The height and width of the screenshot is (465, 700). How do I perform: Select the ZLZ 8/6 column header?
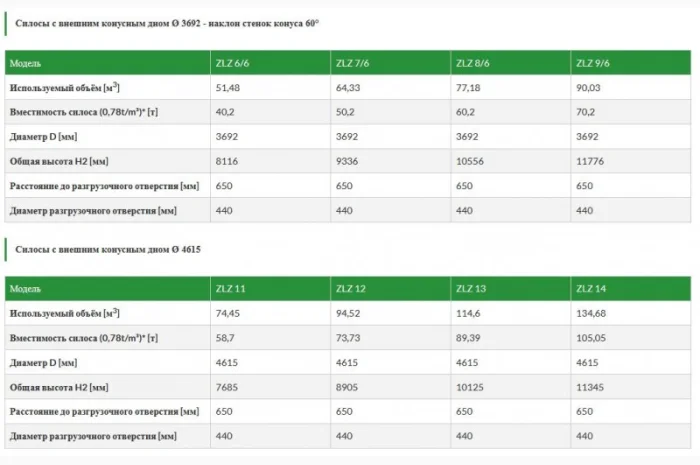[472, 63]
